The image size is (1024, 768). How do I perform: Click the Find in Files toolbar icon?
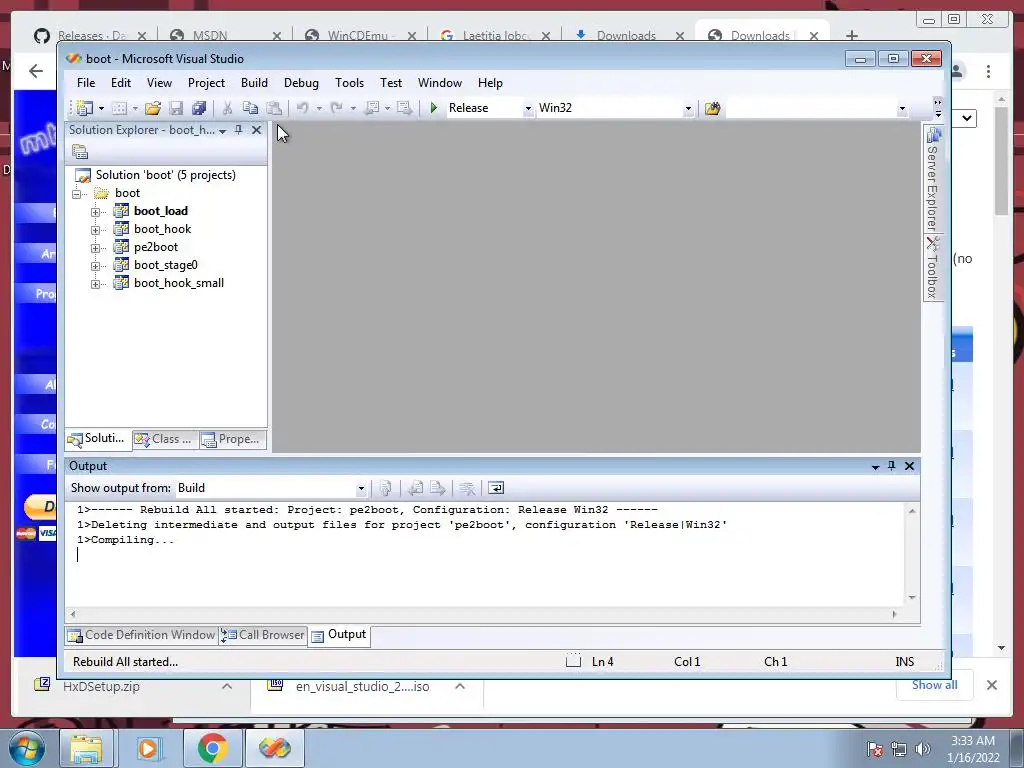point(712,108)
